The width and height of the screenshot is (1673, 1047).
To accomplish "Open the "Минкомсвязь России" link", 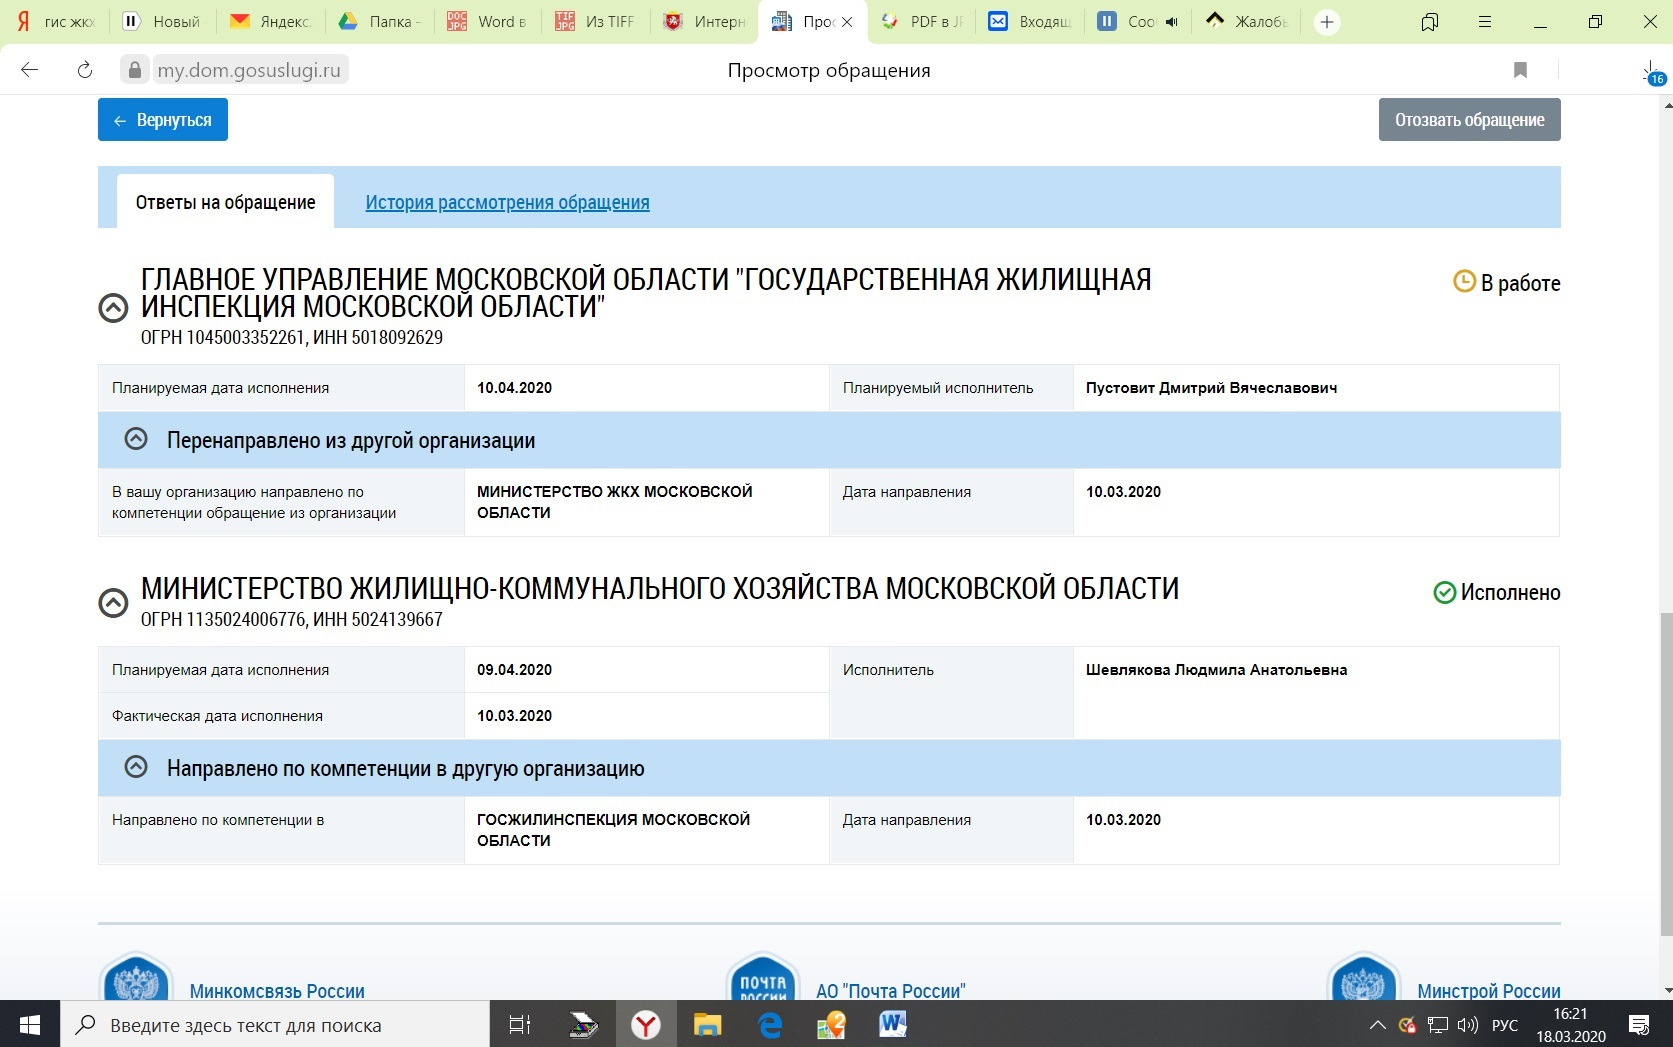I will [x=277, y=991].
